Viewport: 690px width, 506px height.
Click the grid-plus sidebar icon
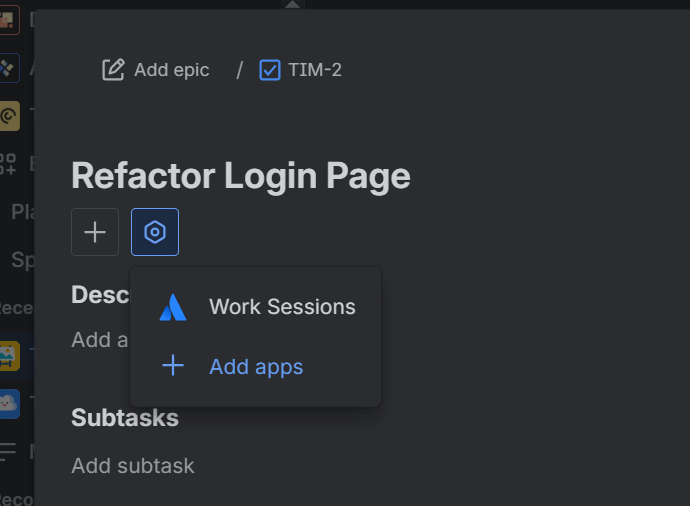[8, 164]
